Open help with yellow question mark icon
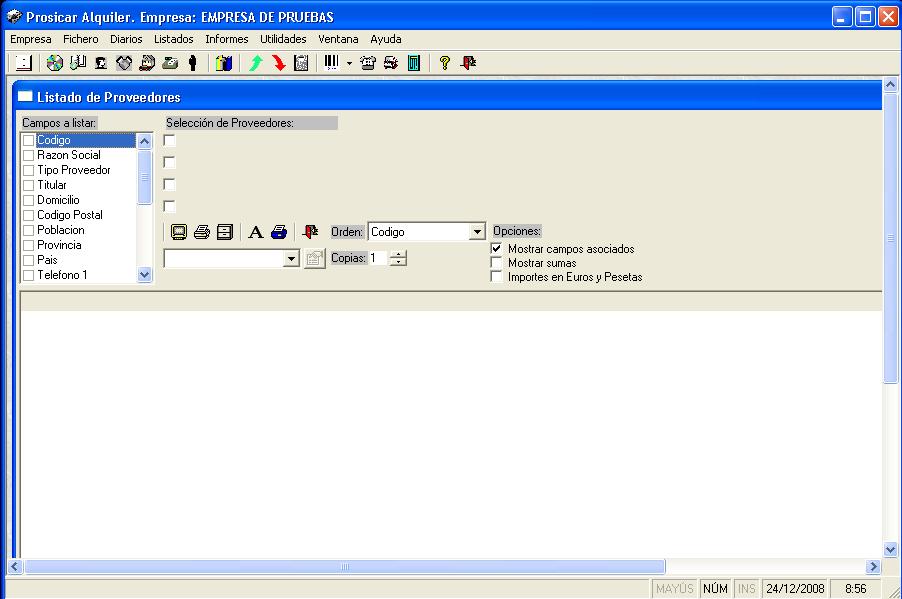Viewport: 902px width, 599px height. point(444,63)
